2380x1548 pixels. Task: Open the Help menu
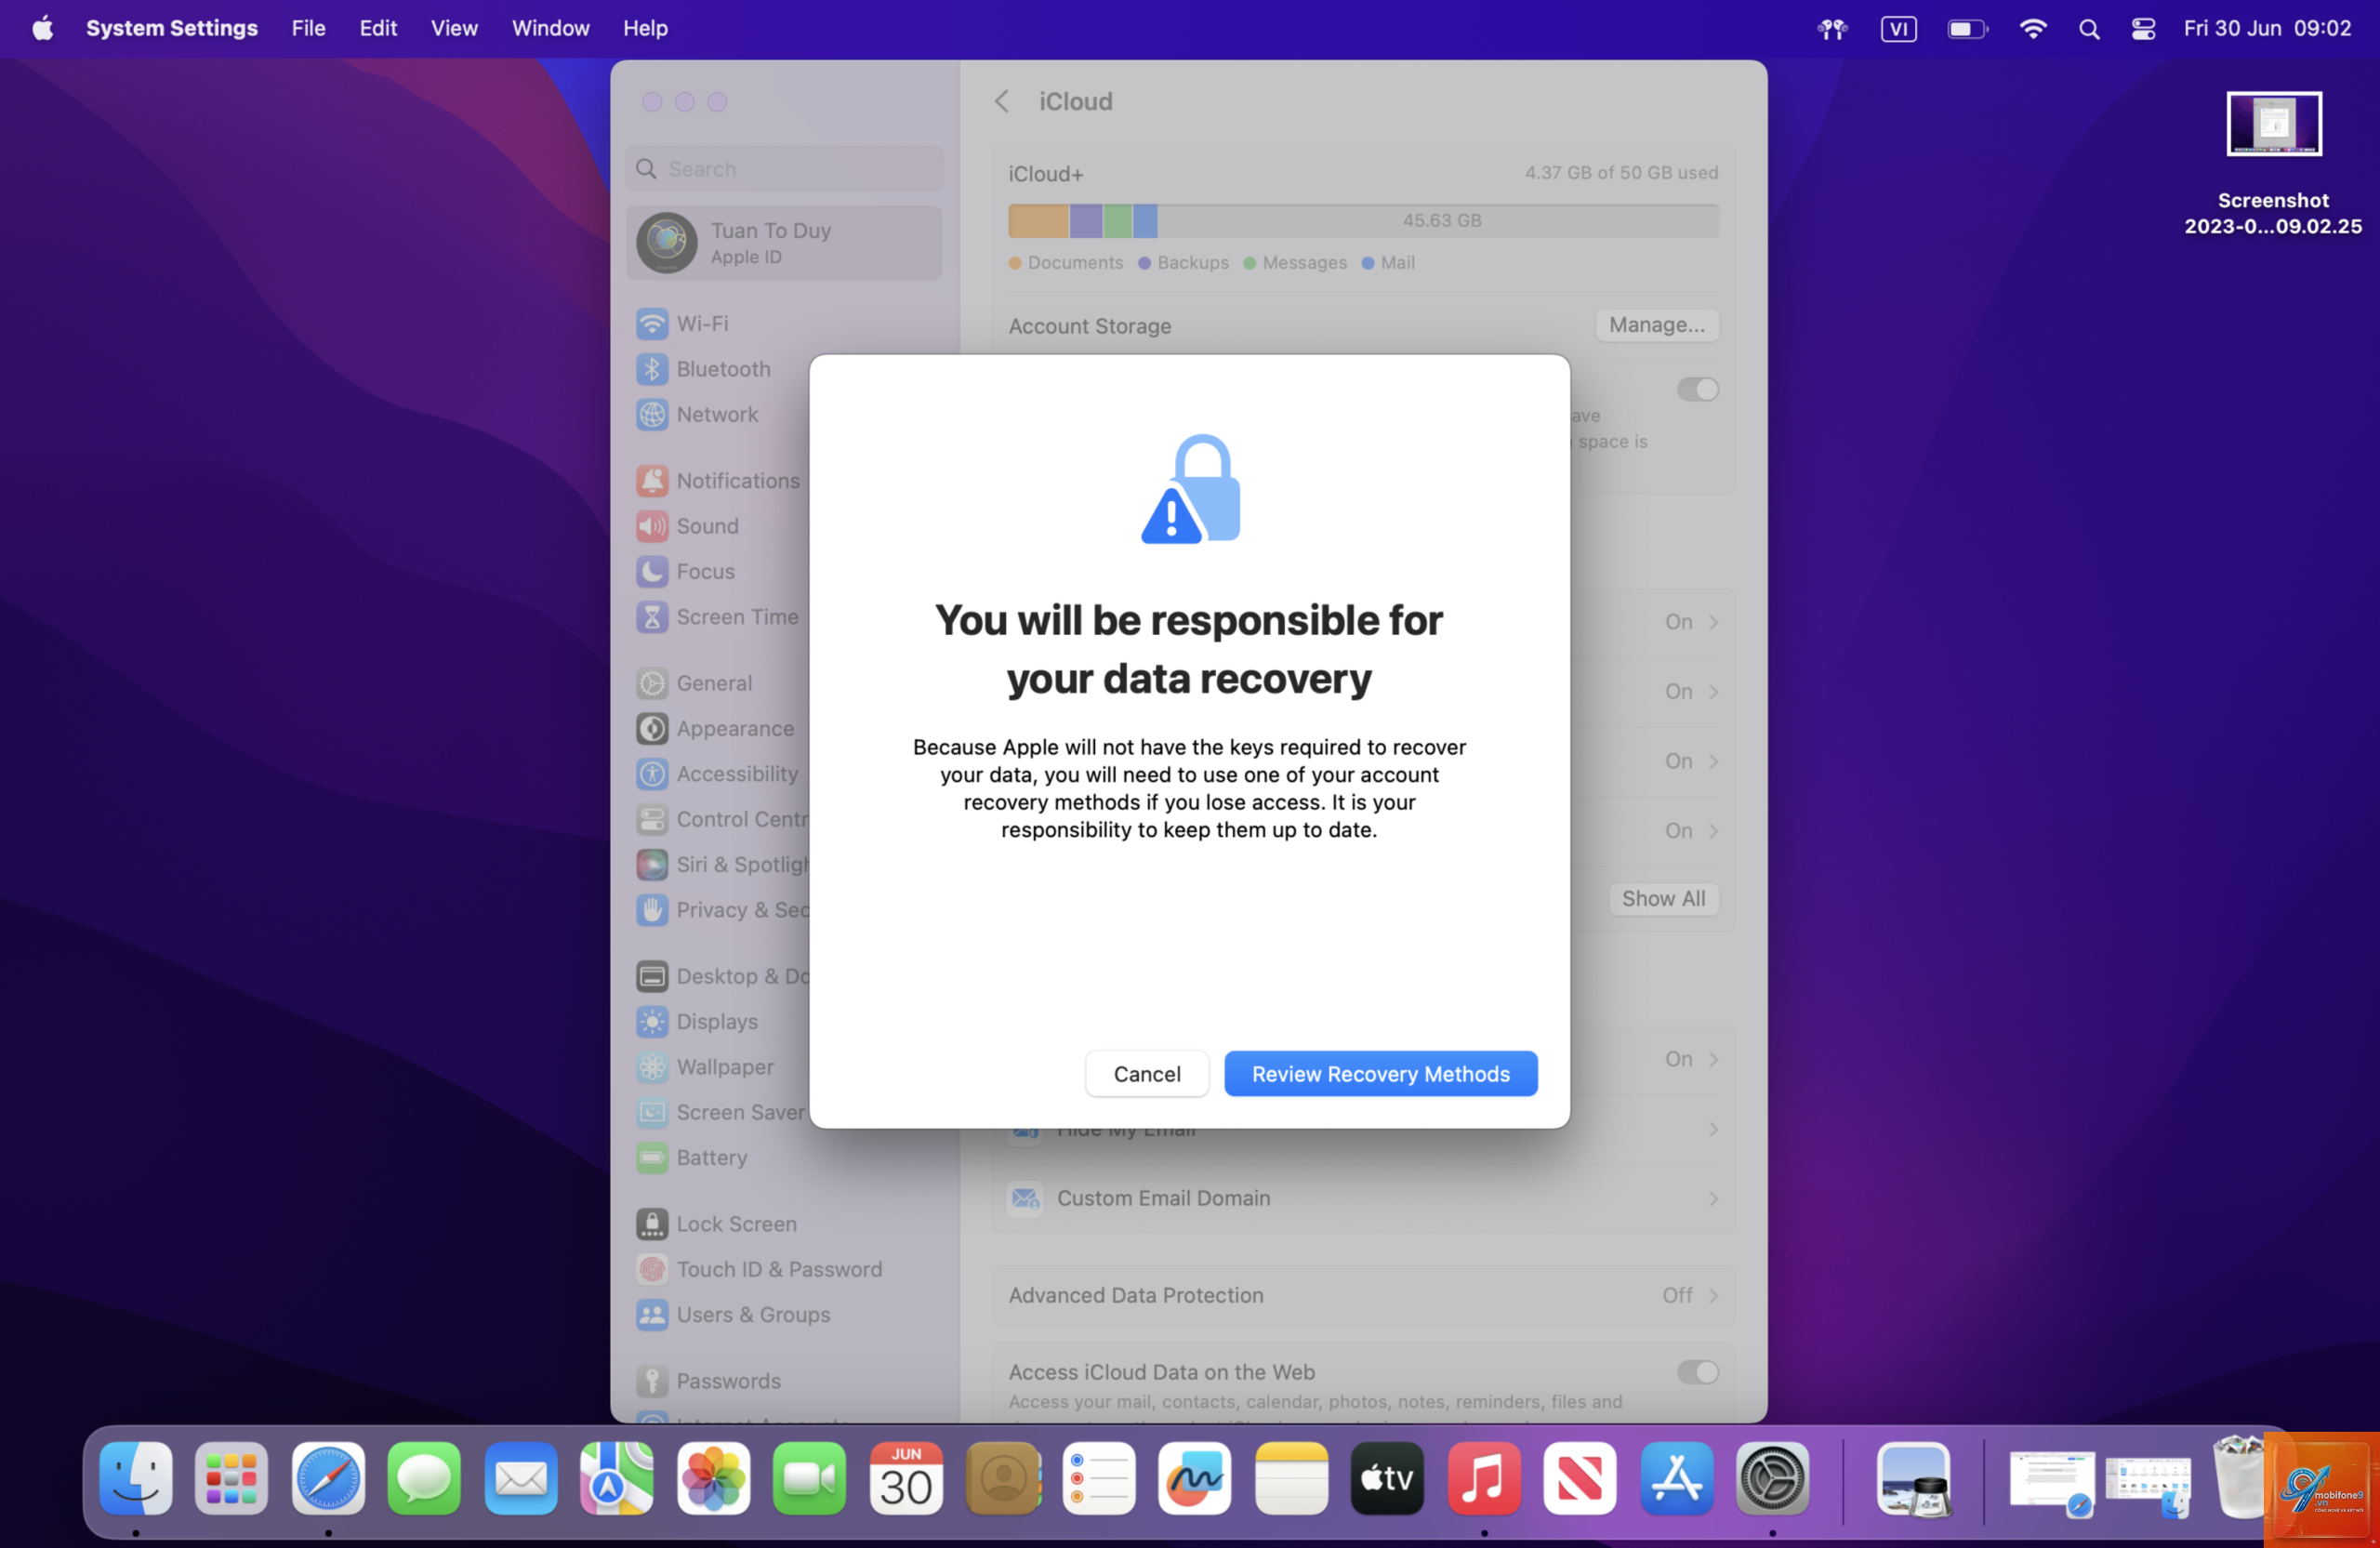point(645,28)
